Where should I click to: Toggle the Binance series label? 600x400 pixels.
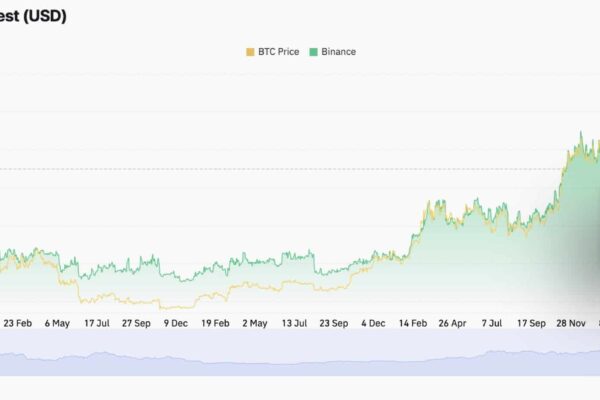coord(338,51)
